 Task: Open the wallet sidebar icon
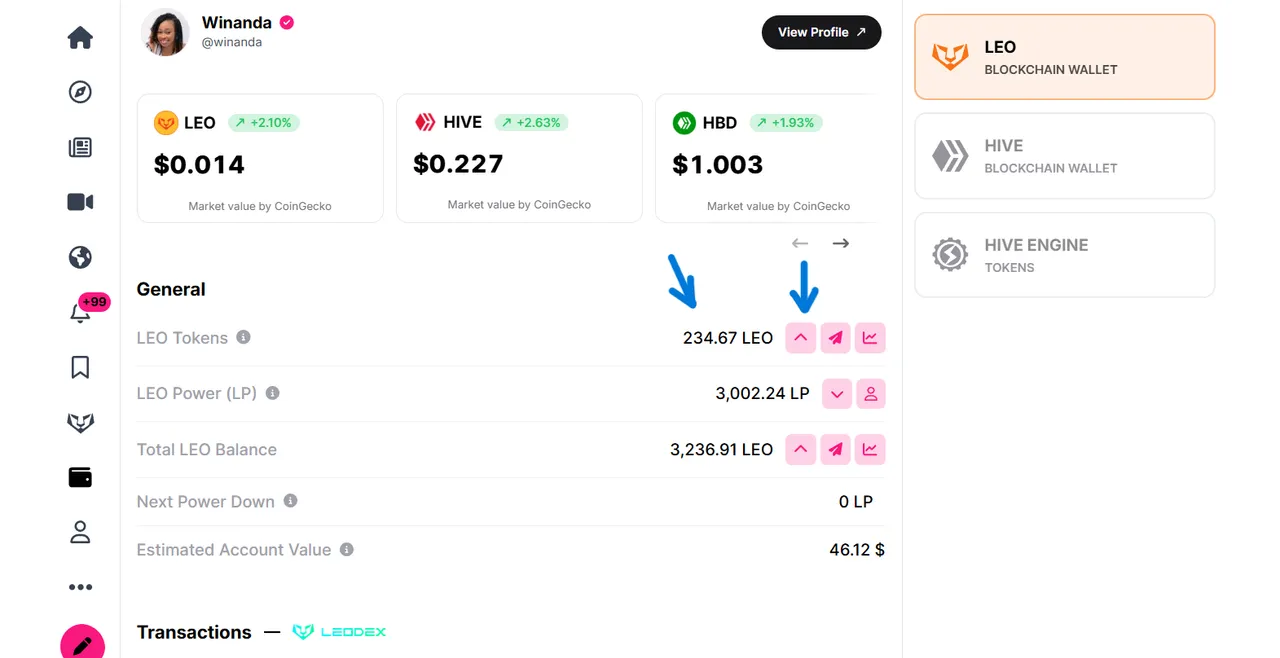point(80,477)
